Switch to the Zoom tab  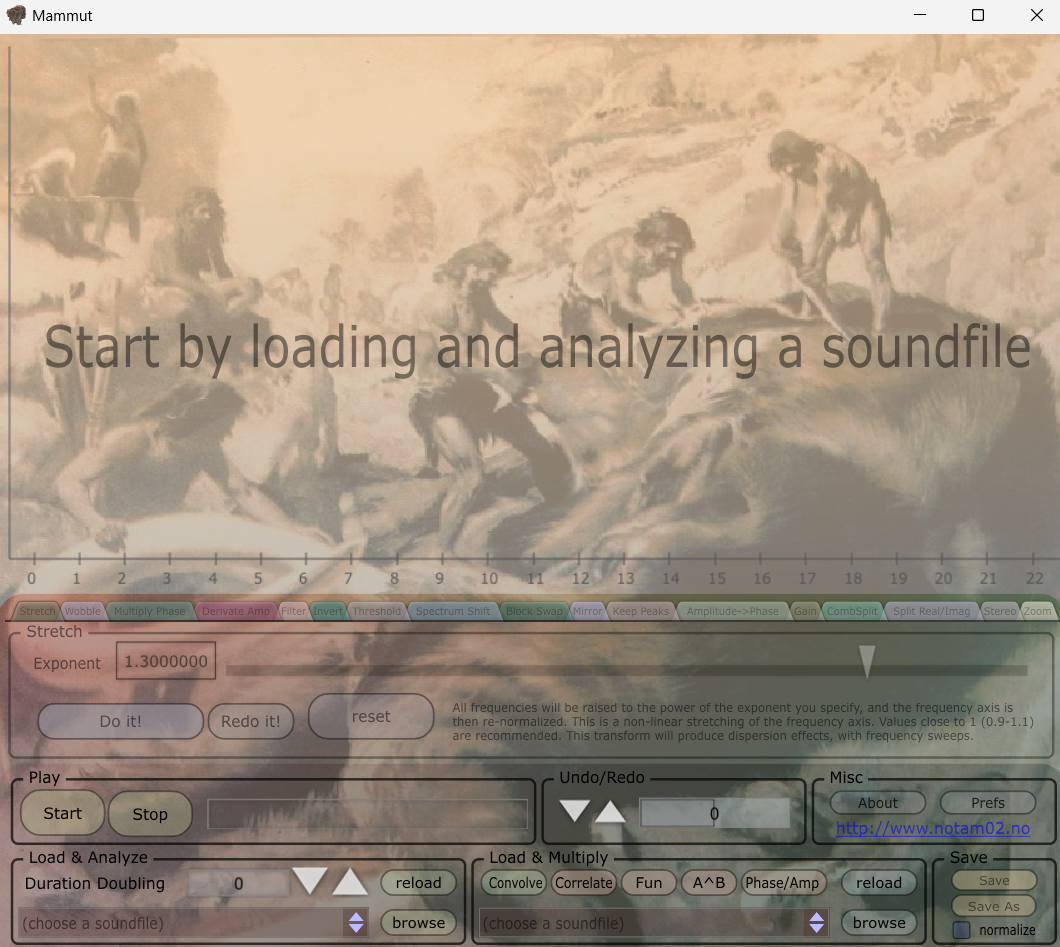click(x=1038, y=611)
